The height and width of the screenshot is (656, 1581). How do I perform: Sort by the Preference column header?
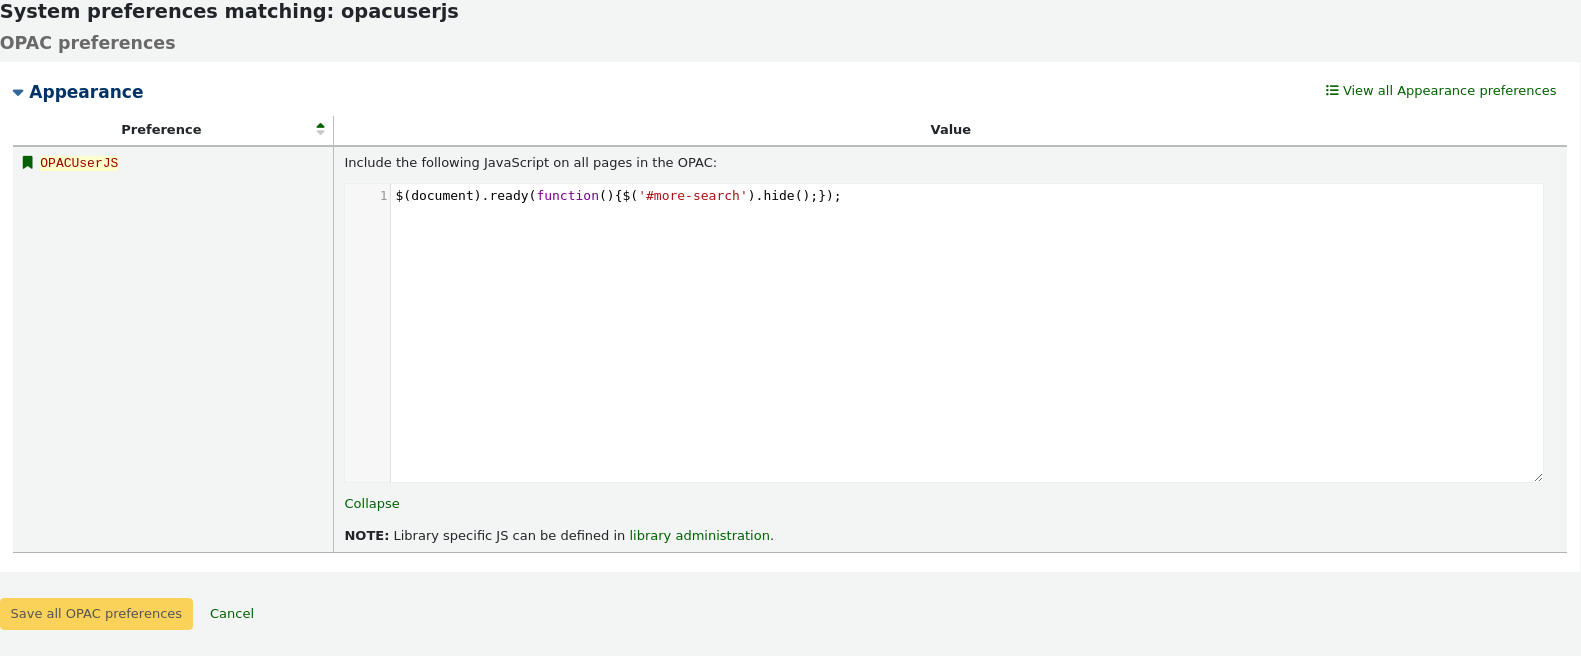[x=161, y=130]
